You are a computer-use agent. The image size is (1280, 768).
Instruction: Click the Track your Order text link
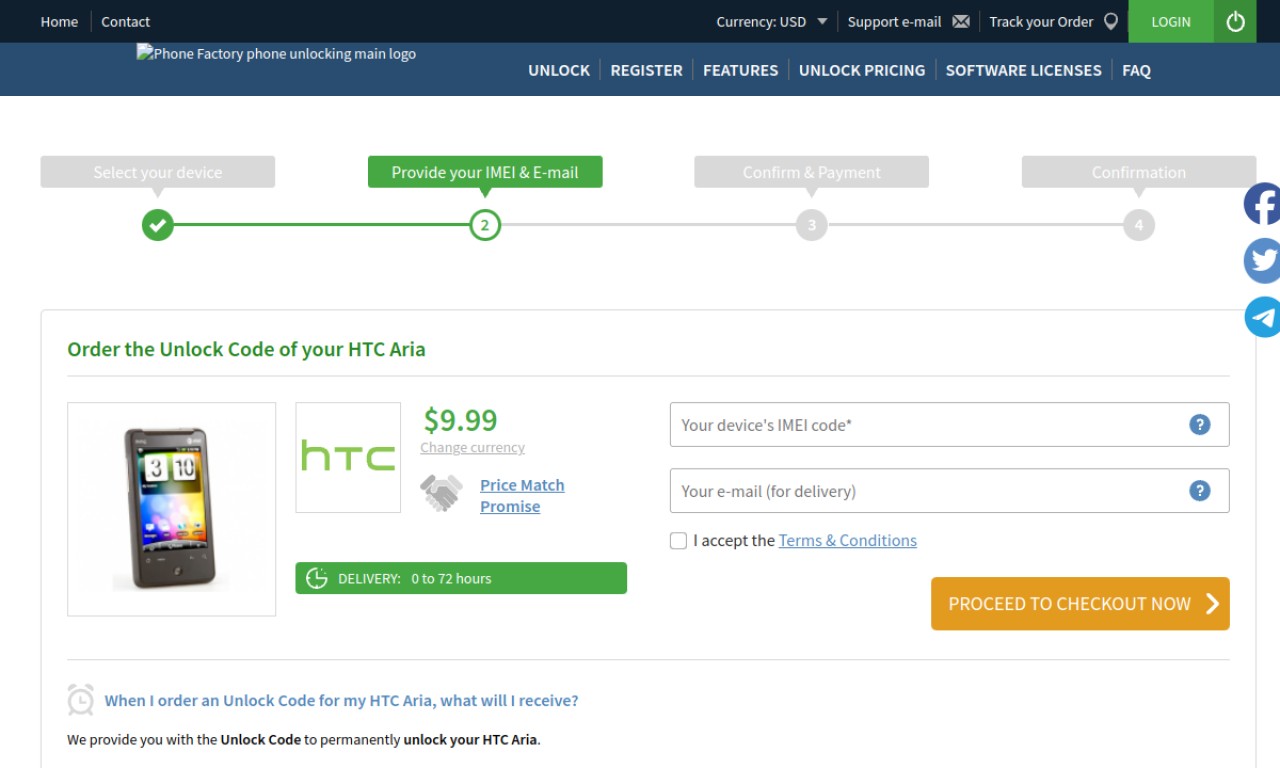point(1041,21)
